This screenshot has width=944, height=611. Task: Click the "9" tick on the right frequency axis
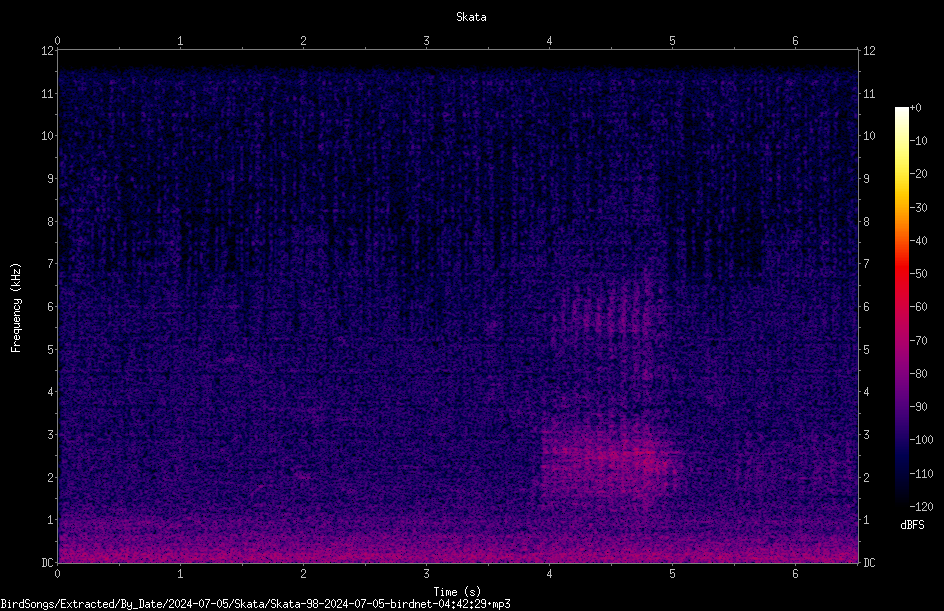(x=866, y=179)
